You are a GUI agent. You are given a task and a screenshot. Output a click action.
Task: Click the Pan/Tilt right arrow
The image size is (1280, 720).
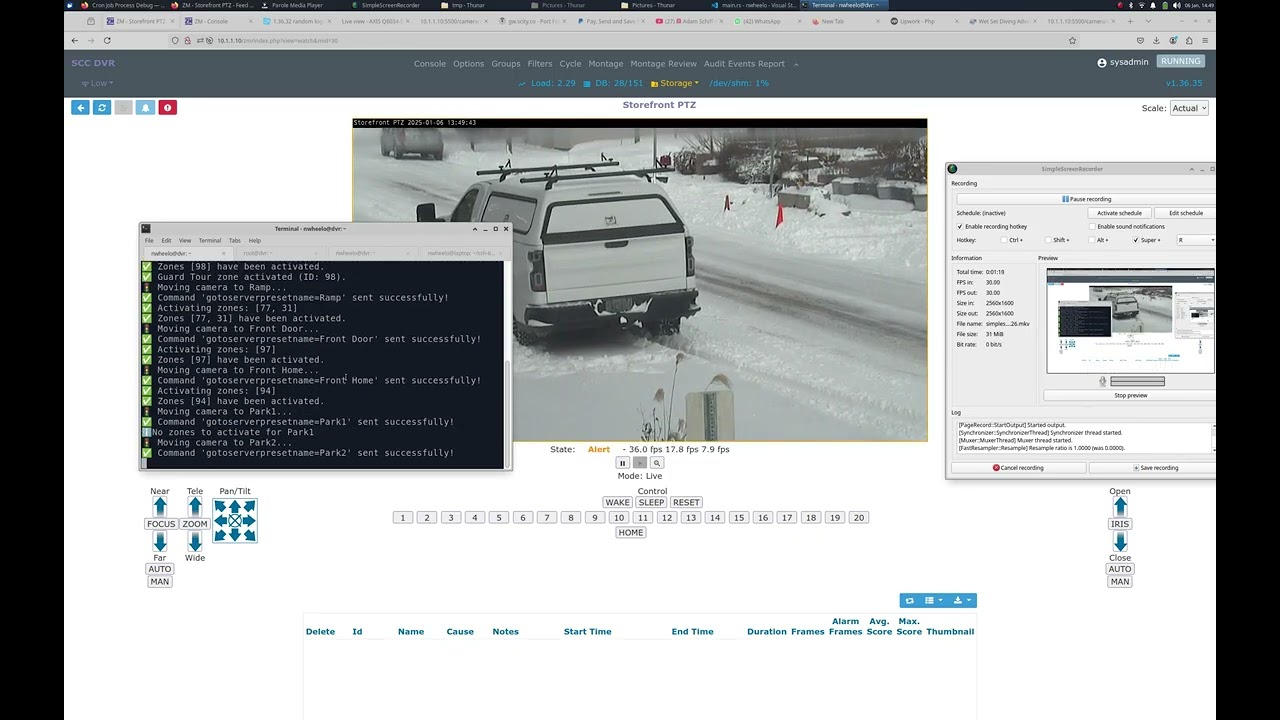pos(250,521)
